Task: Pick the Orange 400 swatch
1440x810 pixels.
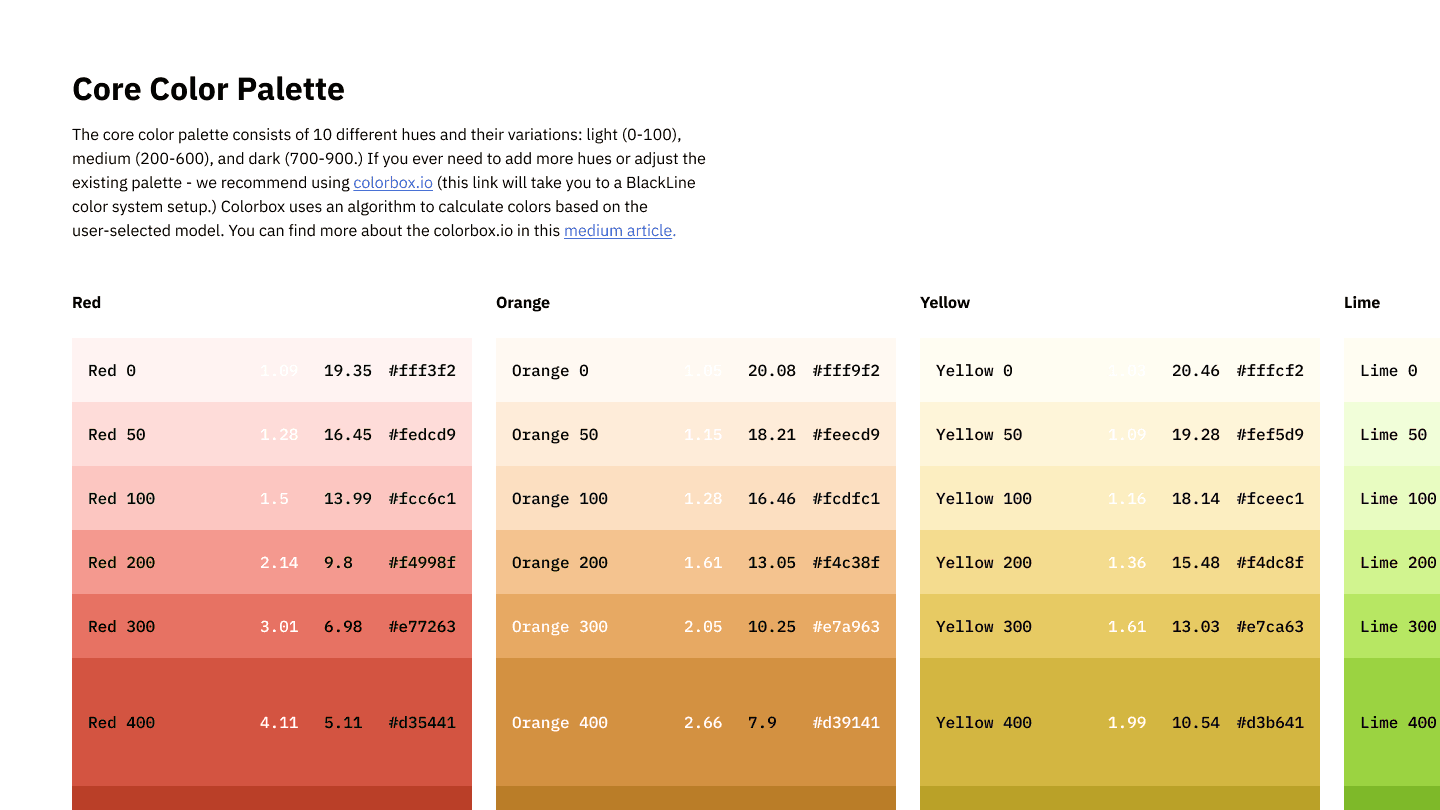Action: [x=696, y=722]
